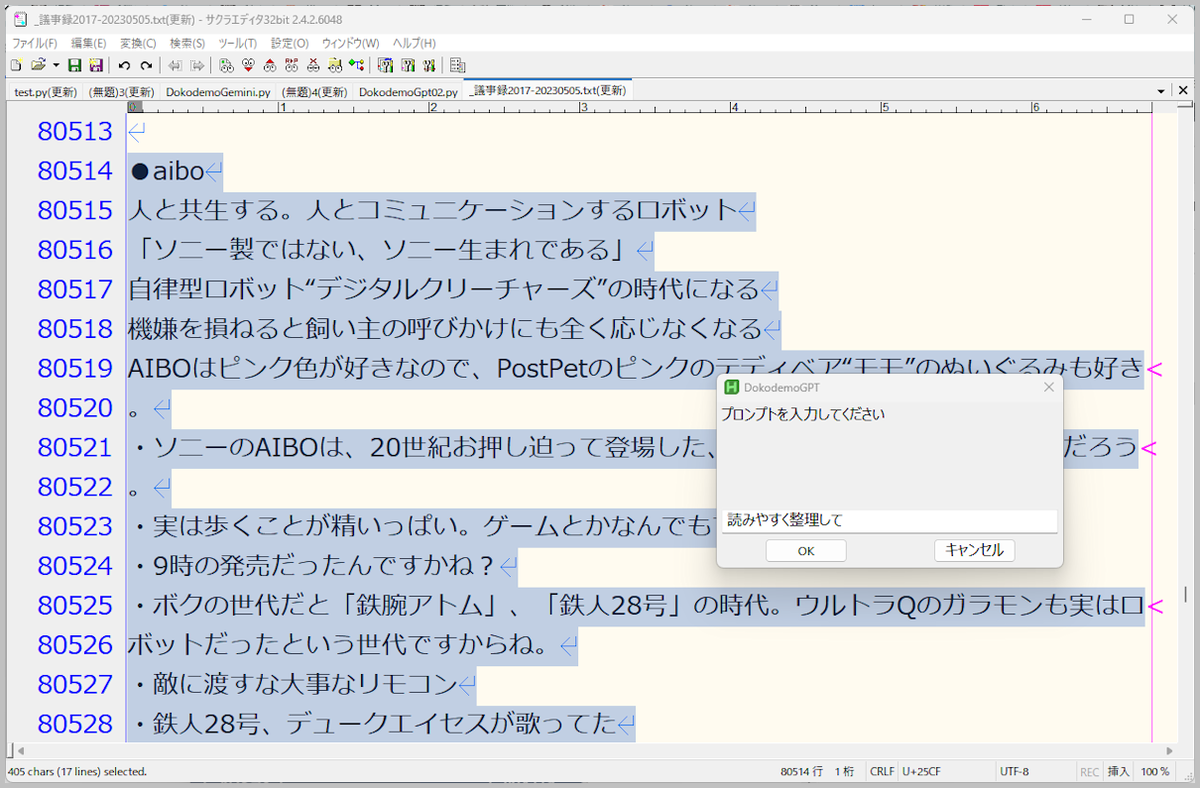The height and width of the screenshot is (788, 1200).
Task: Open the tab list dropdown arrow
Action: pos(1163,91)
